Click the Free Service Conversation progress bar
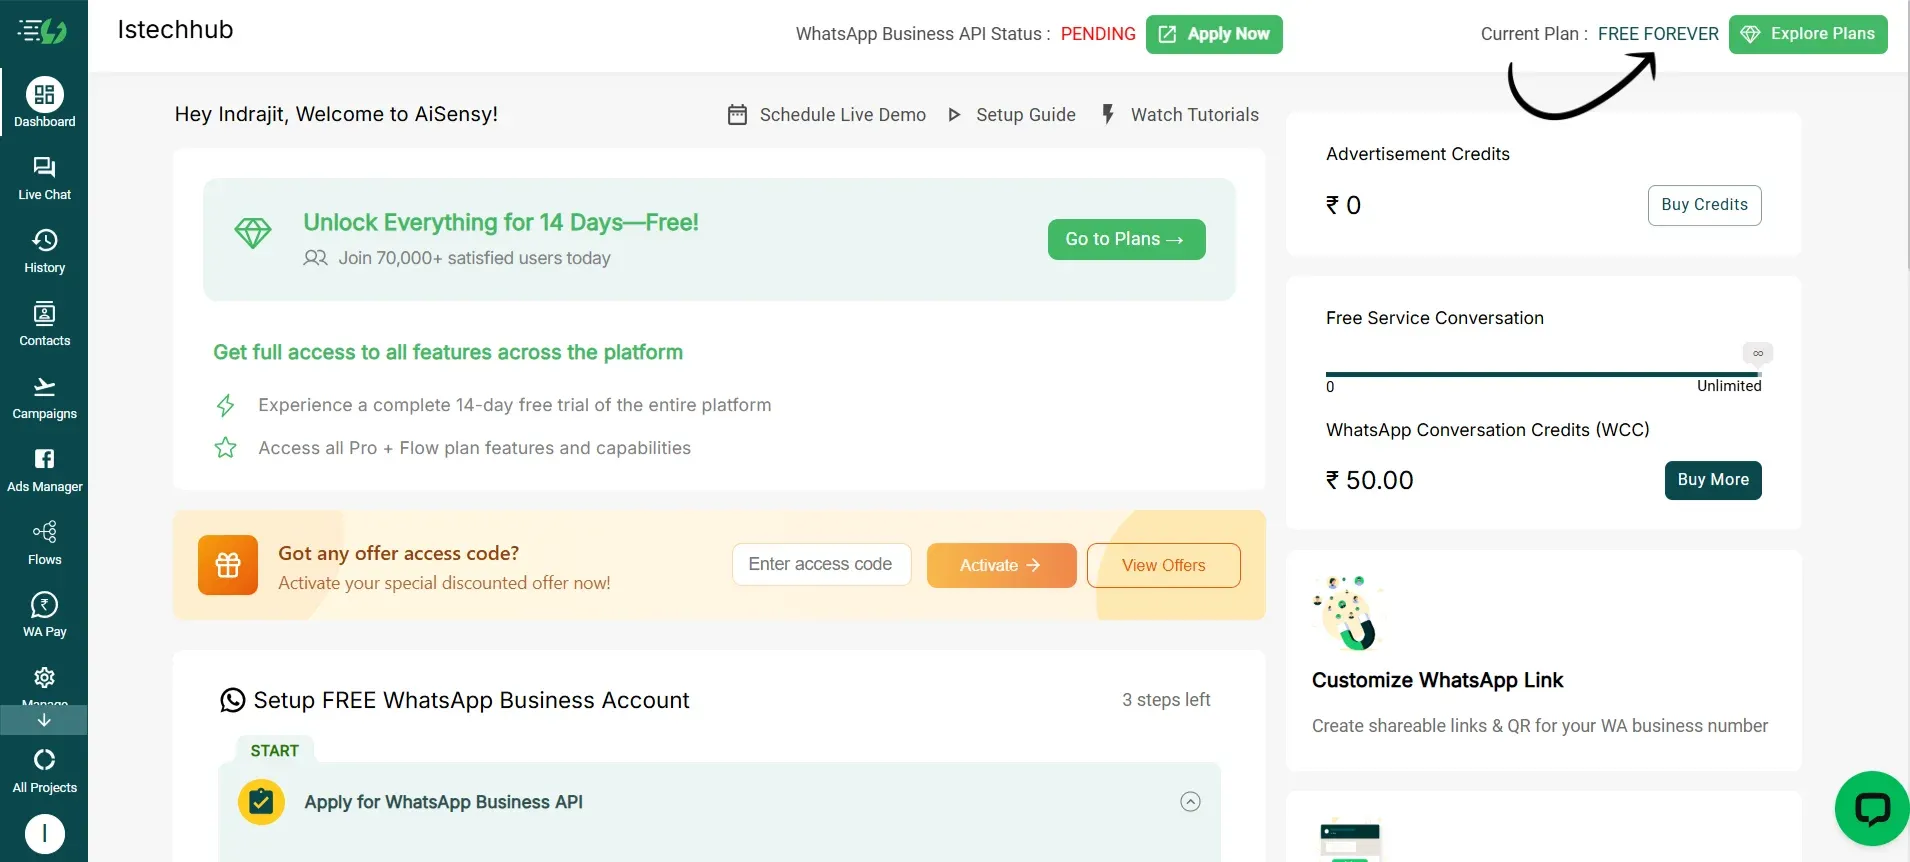This screenshot has width=1910, height=862. 1543,371
